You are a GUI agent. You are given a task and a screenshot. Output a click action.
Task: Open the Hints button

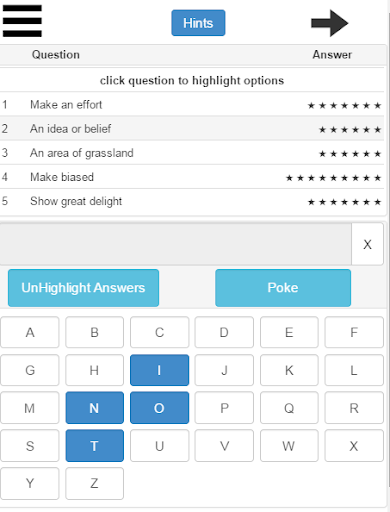(x=198, y=23)
